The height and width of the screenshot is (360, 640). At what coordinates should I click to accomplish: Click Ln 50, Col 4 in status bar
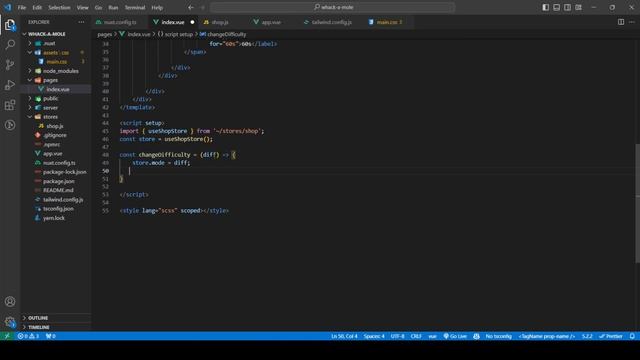point(344,336)
